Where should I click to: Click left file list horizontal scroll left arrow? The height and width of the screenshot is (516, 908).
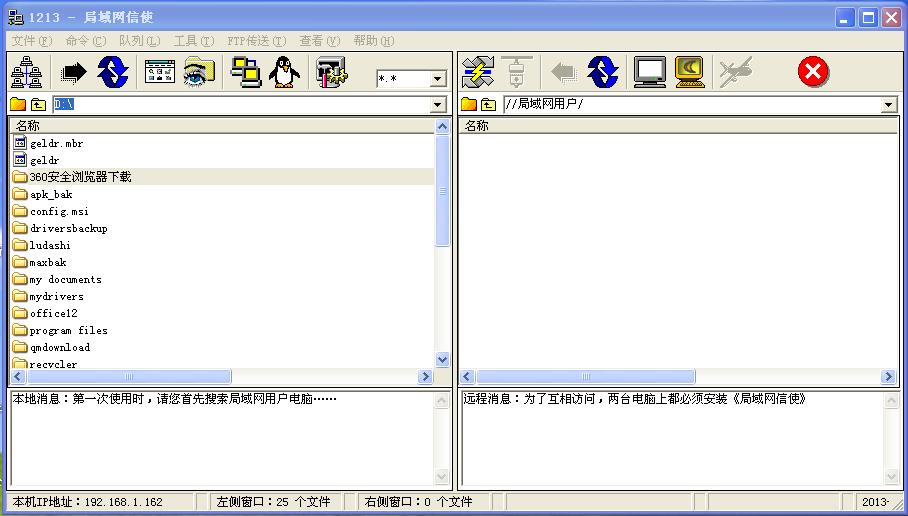coord(18,376)
